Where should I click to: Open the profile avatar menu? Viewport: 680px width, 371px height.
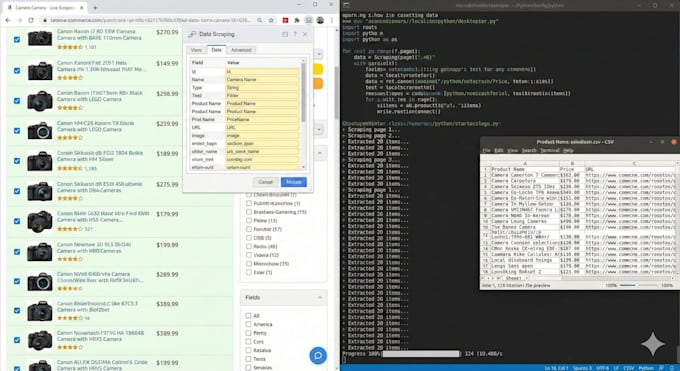click(320, 20)
